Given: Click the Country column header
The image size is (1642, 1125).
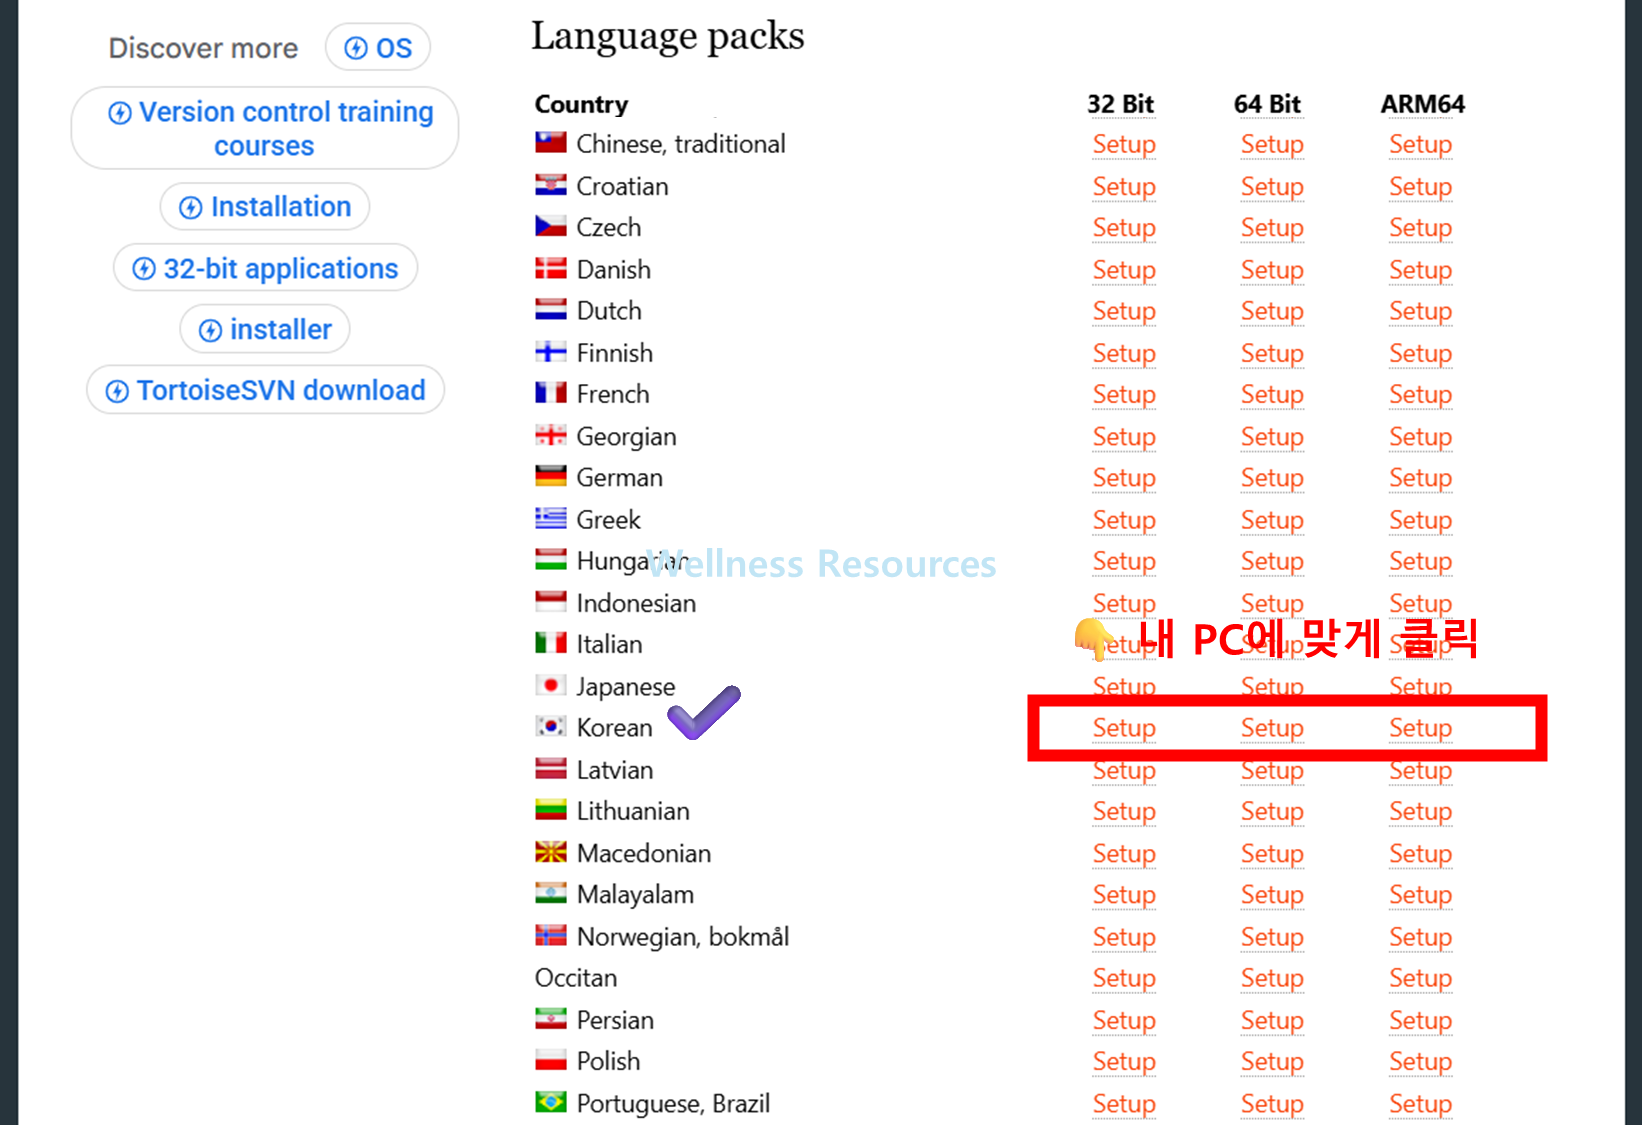Looking at the screenshot, I should pyautogui.click(x=581, y=104).
